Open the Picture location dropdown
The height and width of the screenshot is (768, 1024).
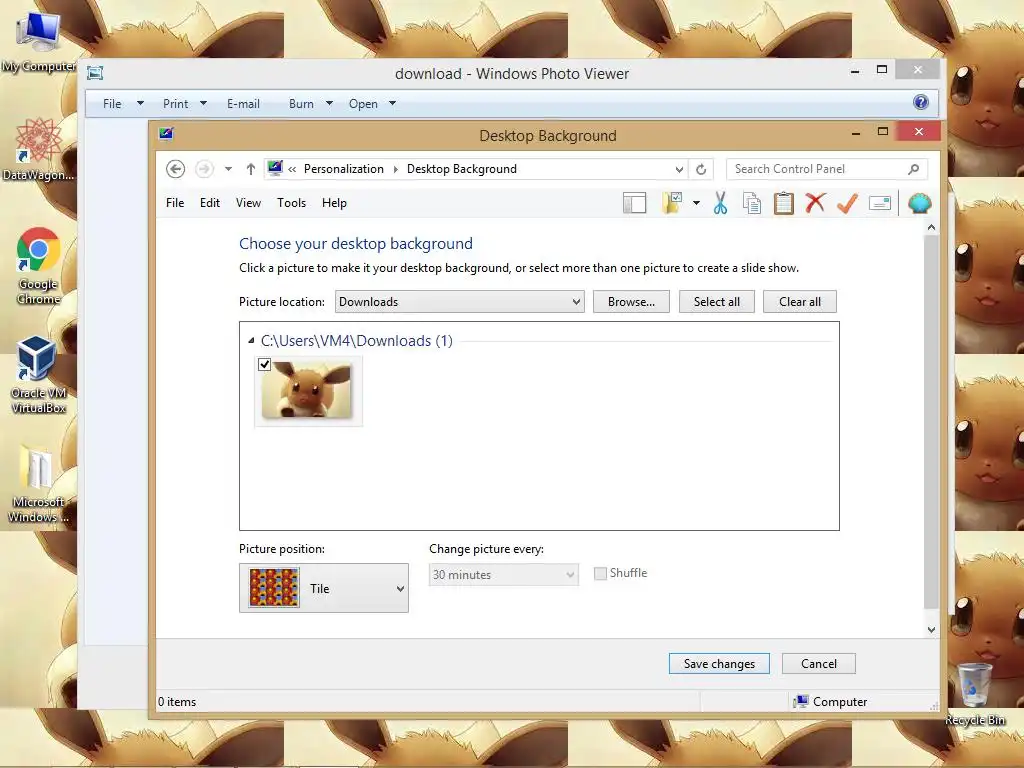click(x=460, y=302)
